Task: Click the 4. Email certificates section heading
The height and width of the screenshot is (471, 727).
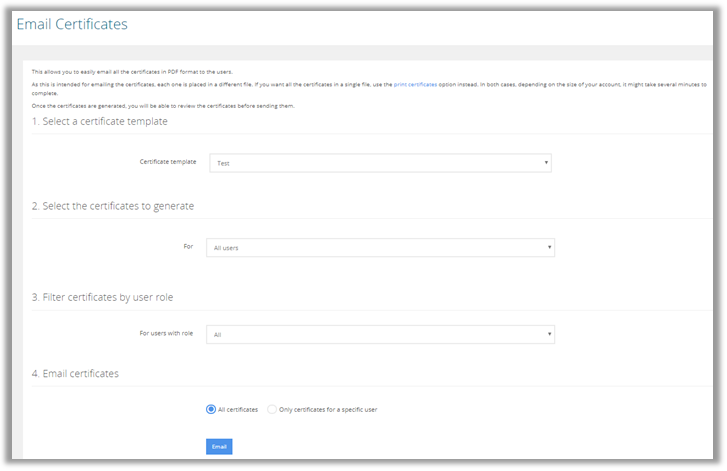Action: [x=75, y=374]
